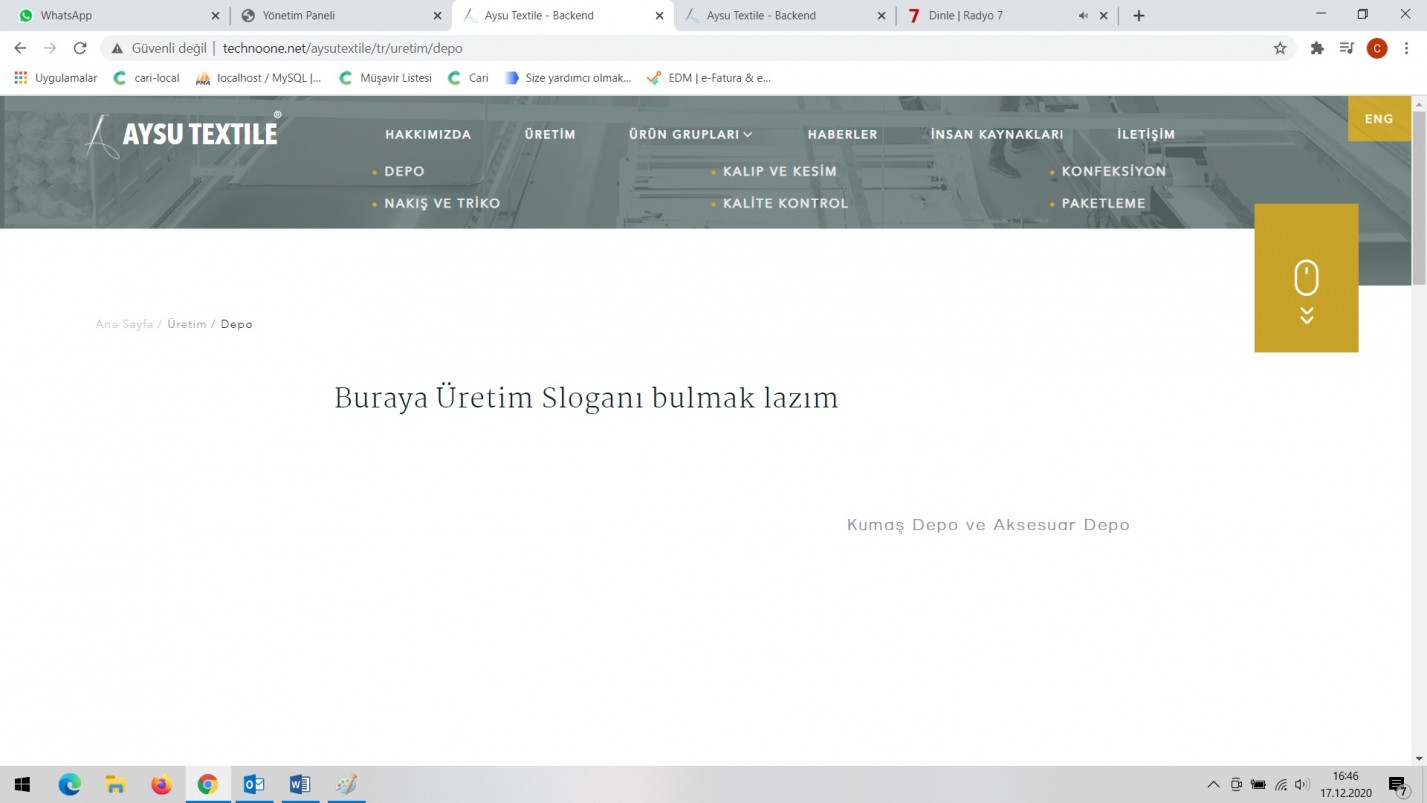Open the Chrome profile avatar menu
The width and height of the screenshot is (1427, 803).
click(1377, 48)
